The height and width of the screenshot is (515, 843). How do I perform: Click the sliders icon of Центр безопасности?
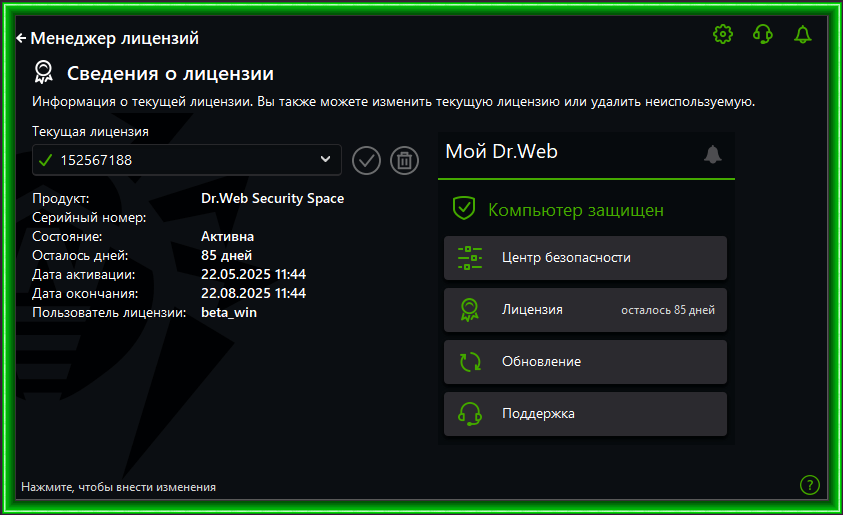coord(470,258)
